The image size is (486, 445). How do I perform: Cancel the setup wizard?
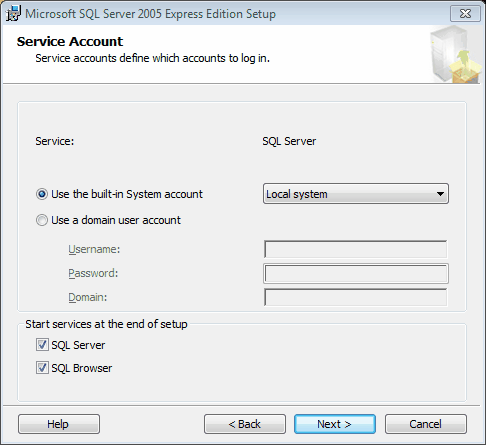(x=426, y=424)
